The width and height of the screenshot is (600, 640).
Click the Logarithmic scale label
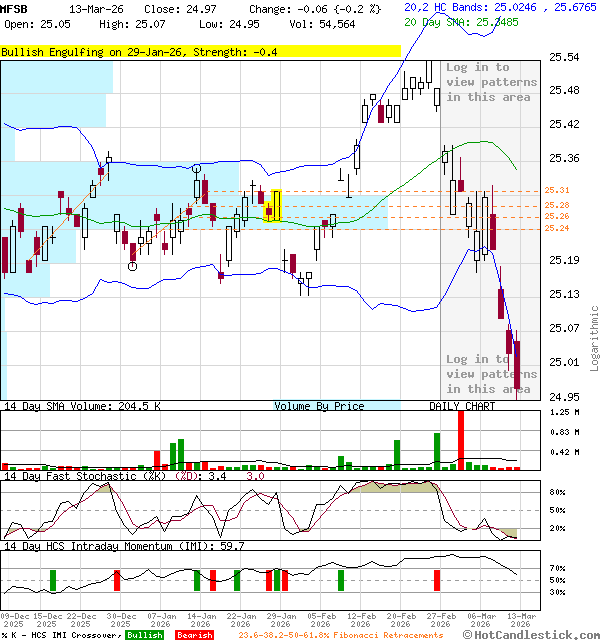tap(594, 338)
